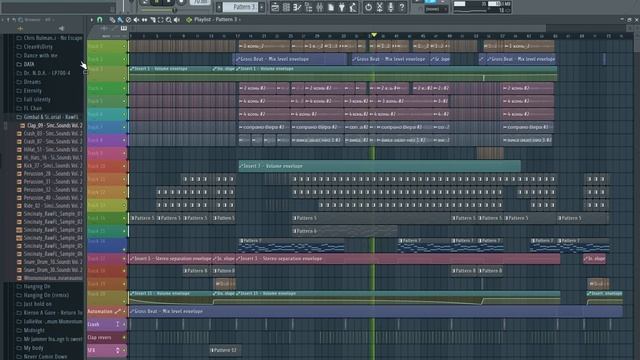640x360 pixels.
Task: Click the yellow playhead marker on timeline
Action: [373, 35]
